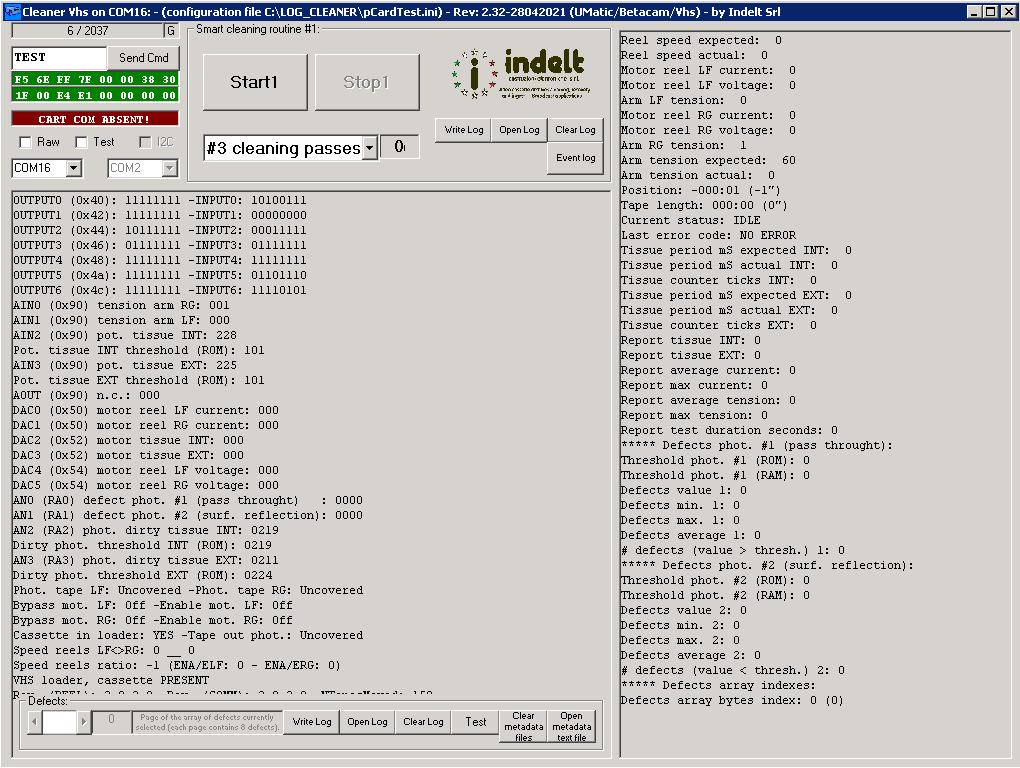Minimize the Cleaner Vhs window
This screenshot has width=1020, height=768.
974,12
